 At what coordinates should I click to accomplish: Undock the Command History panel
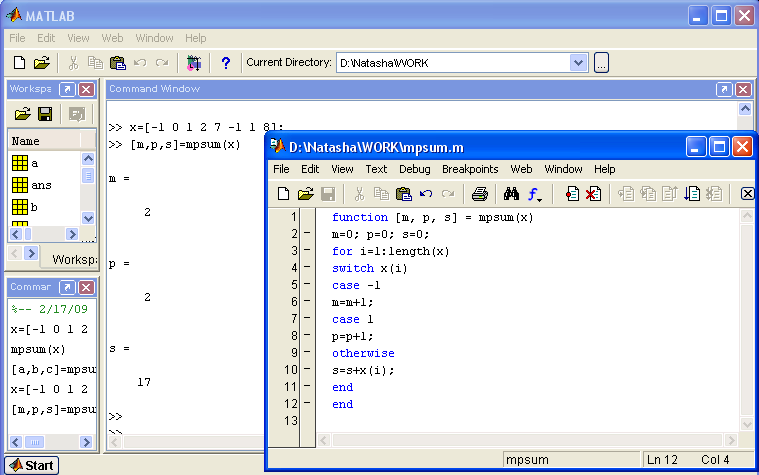pyautogui.click(x=67, y=288)
